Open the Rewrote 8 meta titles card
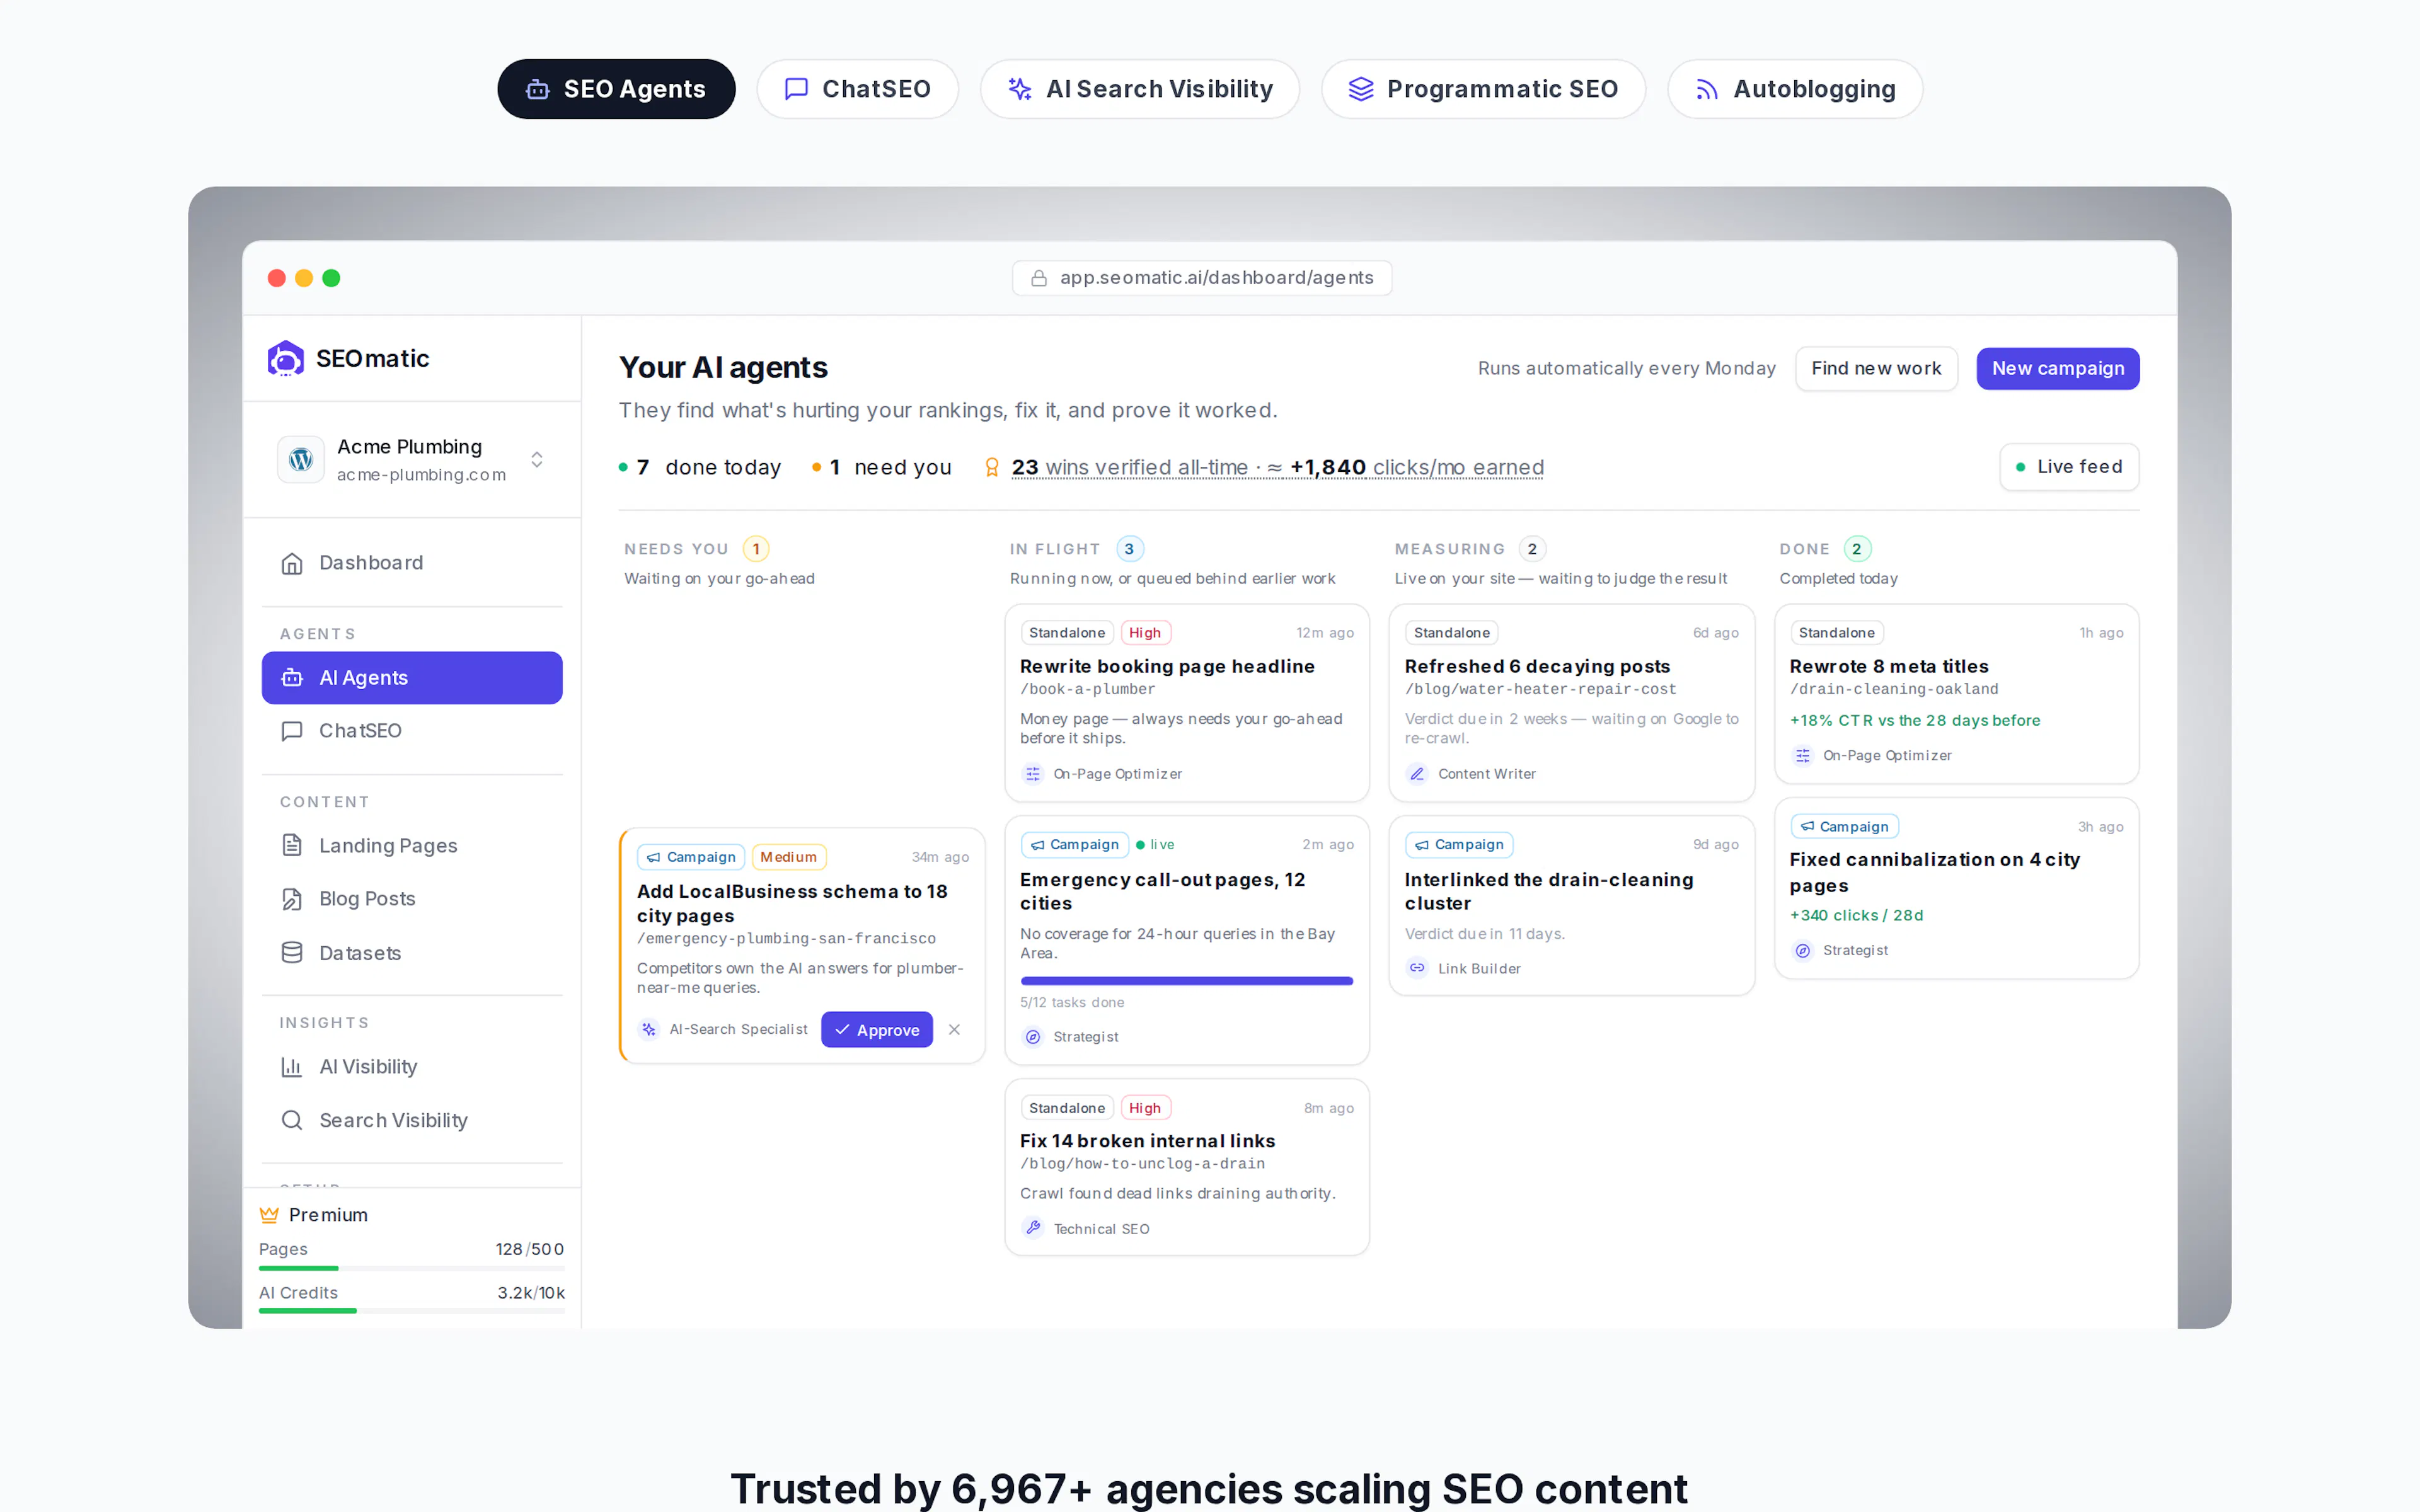The image size is (2420, 1512). click(1956, 693)
